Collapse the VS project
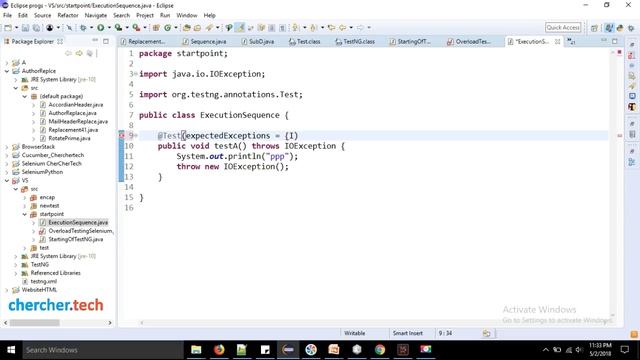This screenshot has height=360, width=640. [x=7, y=180]
